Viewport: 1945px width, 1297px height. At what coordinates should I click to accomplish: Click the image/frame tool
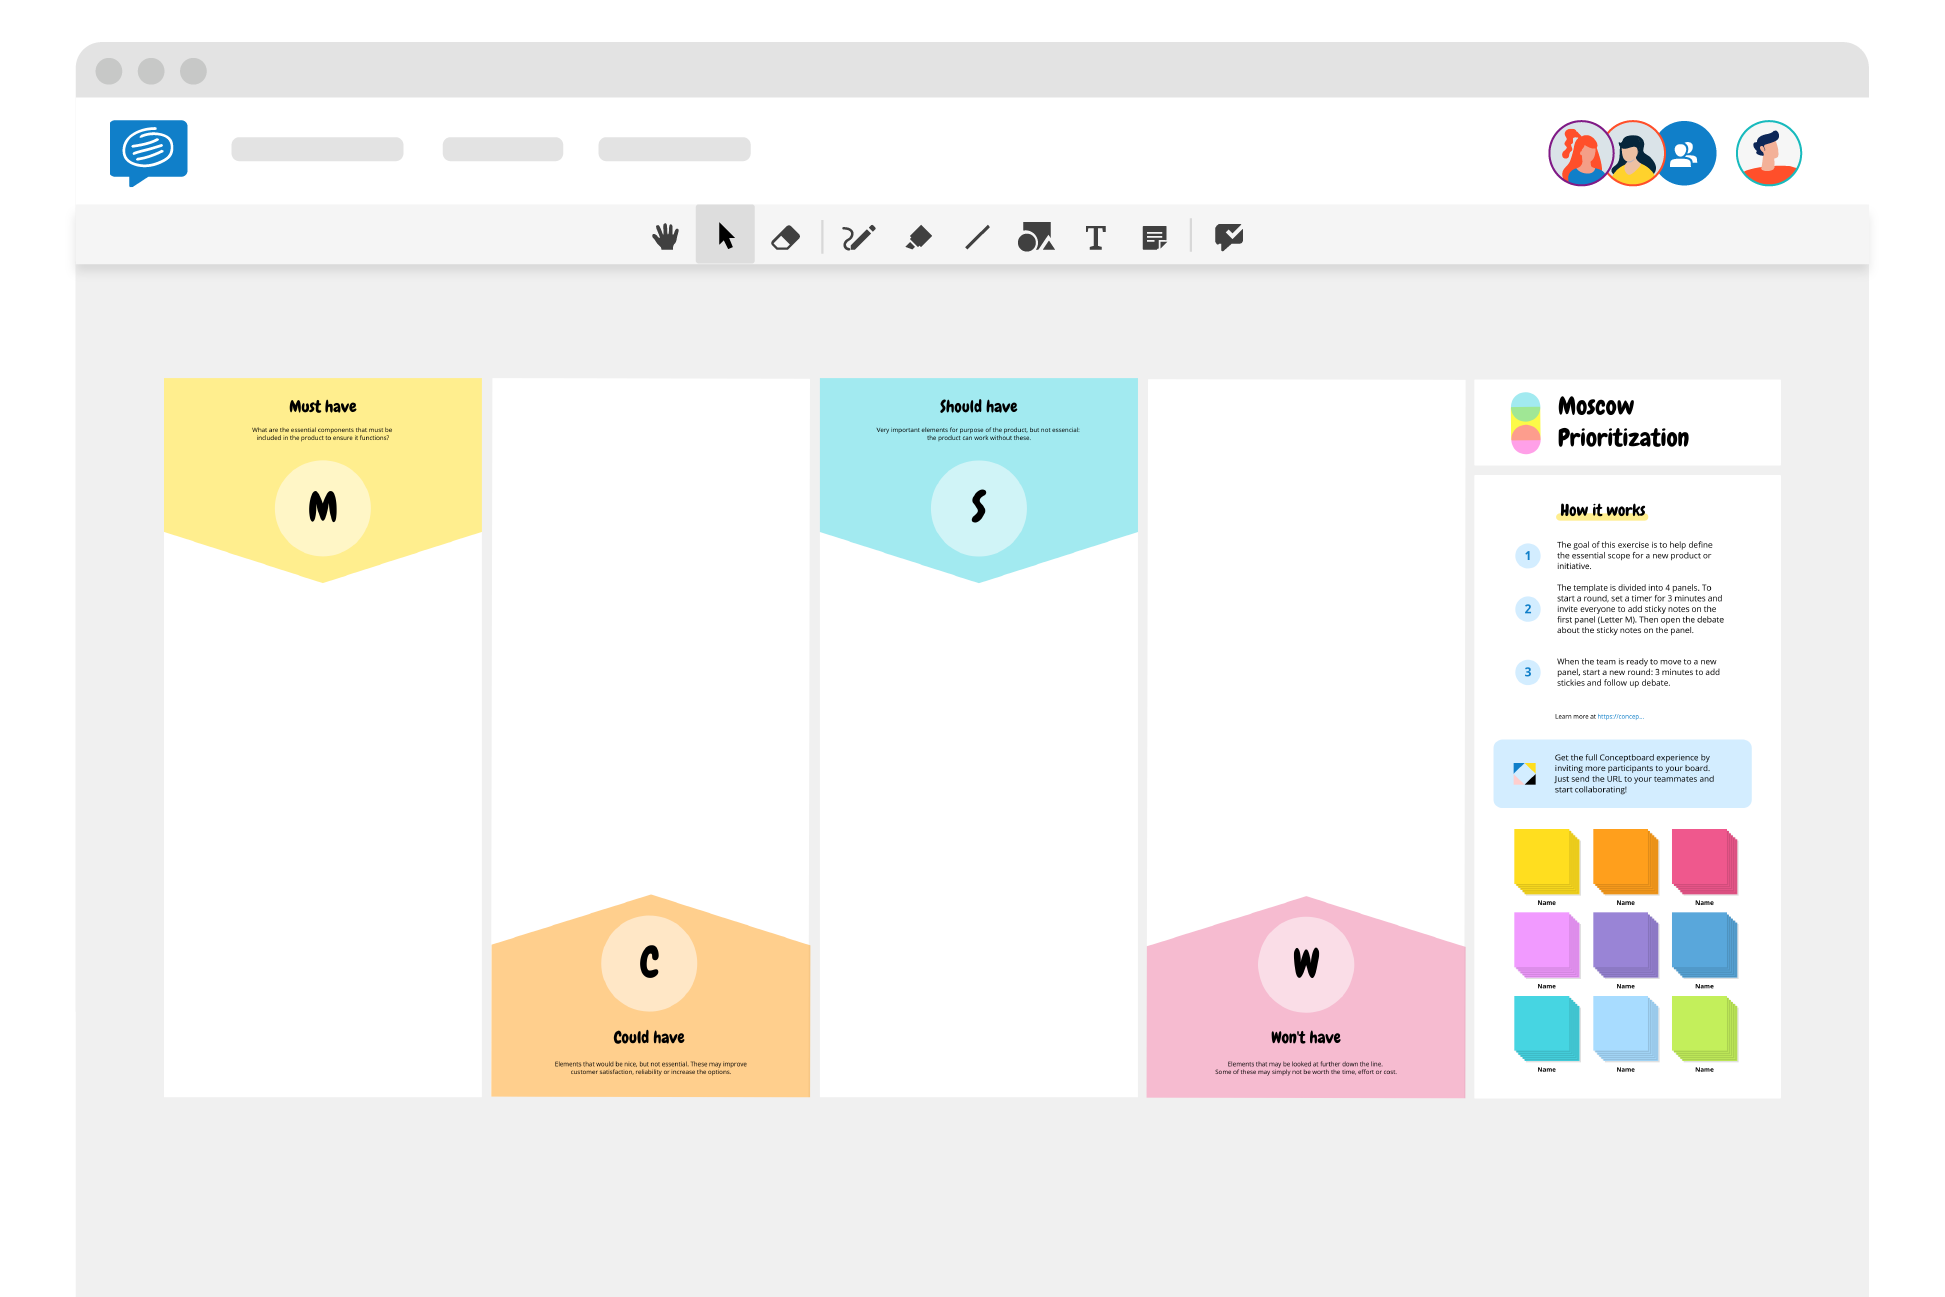point(1038,236)
